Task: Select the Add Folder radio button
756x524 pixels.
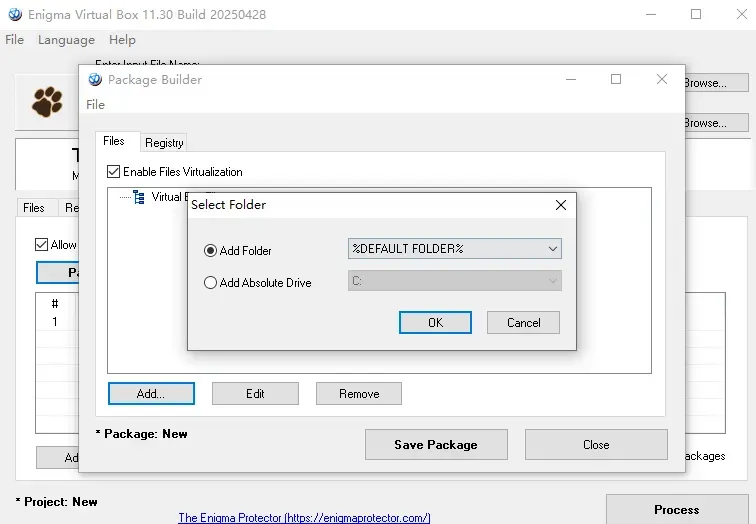Action: (x=210, y=251)
